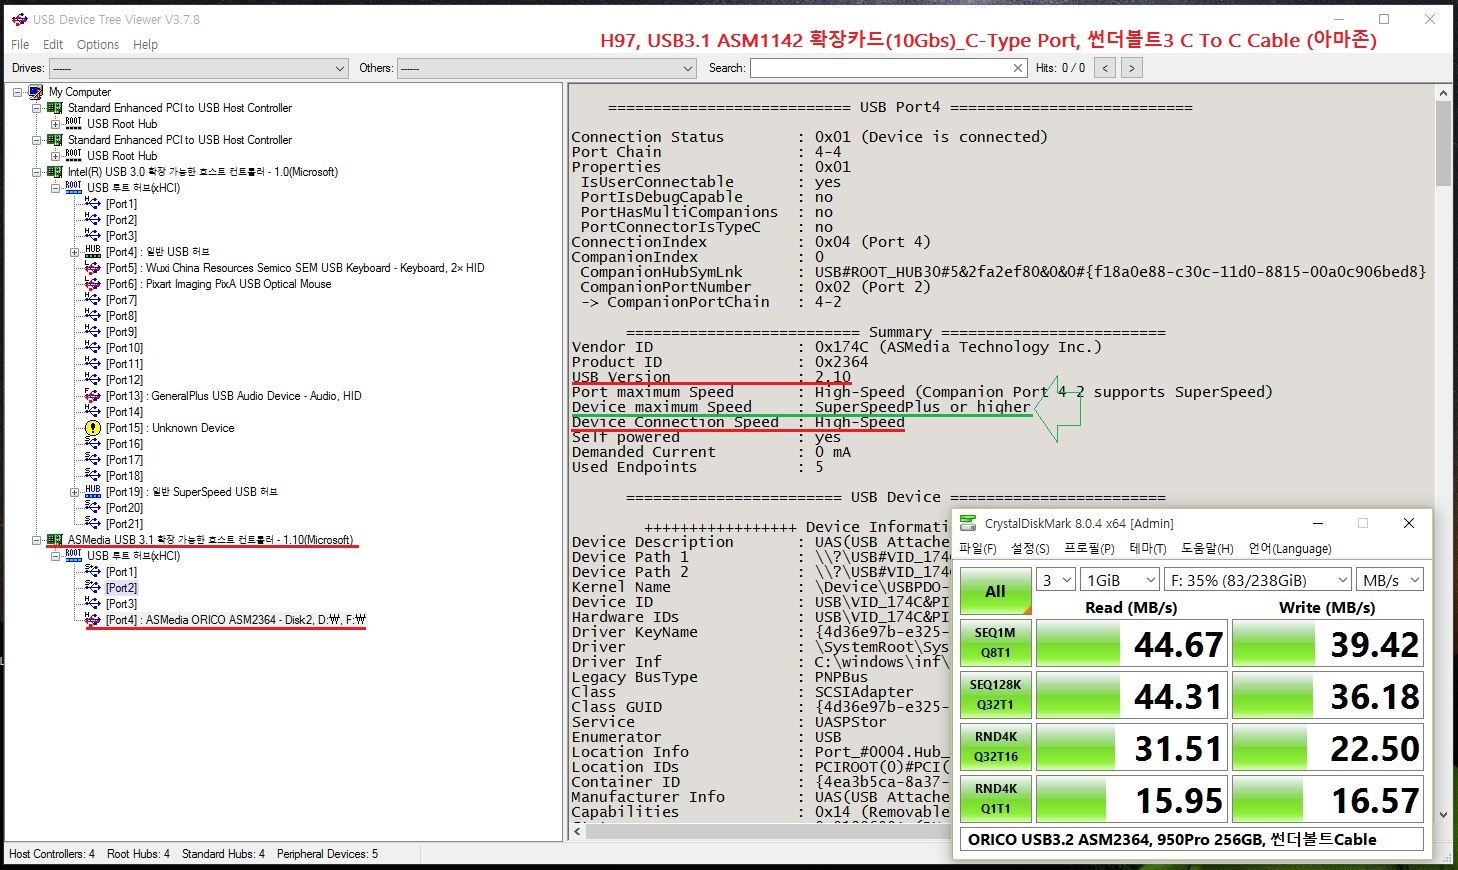Open CrystalDiskMark 프로필(P) menu
The height and width of the screenshot is (870, 1458).
1089,549
